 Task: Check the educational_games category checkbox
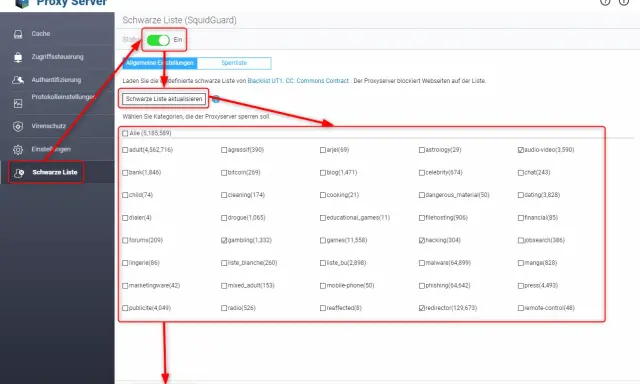(323, 218)
